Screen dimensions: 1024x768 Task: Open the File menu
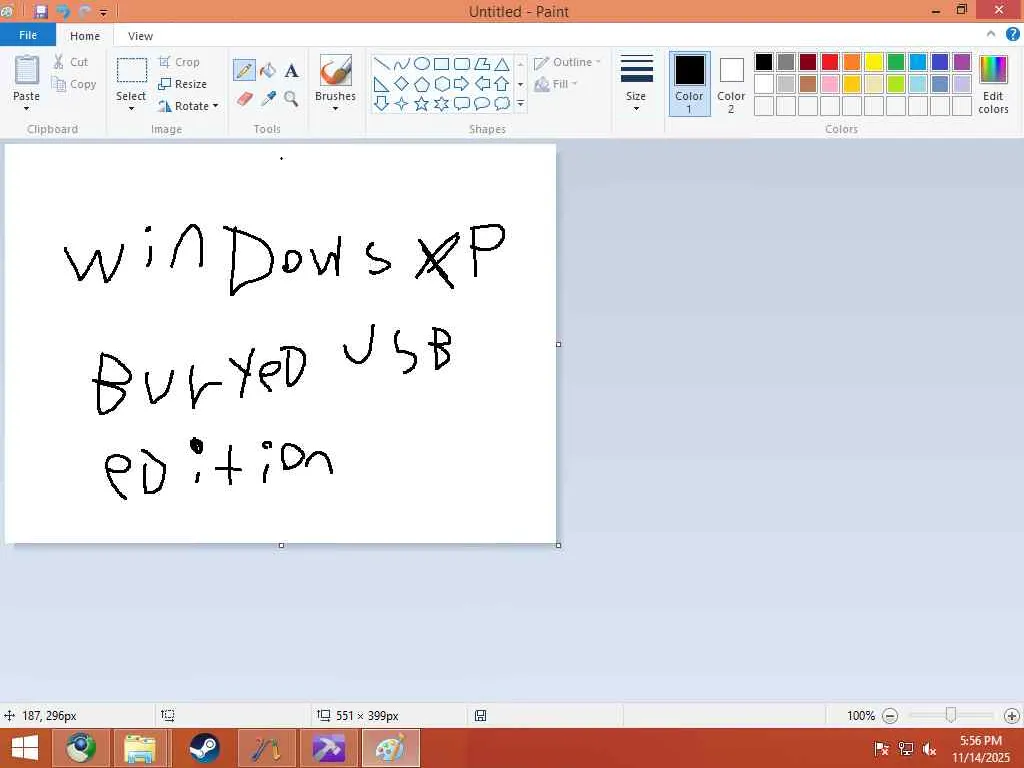click(x=28, y=35)
